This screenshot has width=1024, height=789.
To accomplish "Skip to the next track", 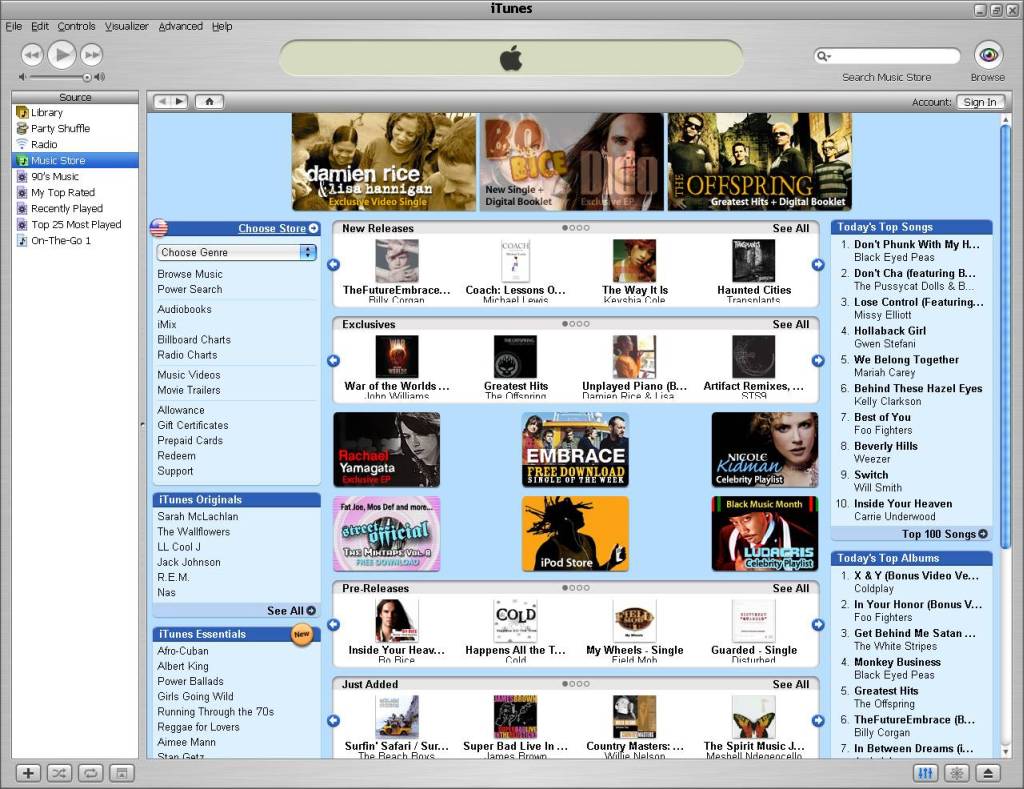I will [x=92, y=54].
